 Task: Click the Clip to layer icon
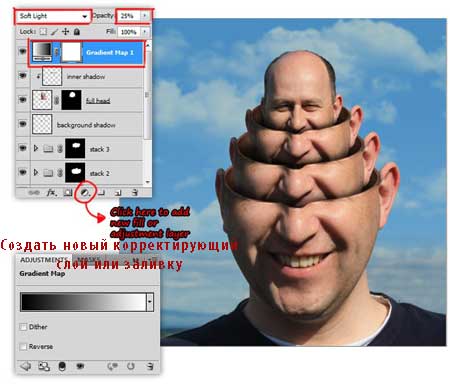[62, 366]
